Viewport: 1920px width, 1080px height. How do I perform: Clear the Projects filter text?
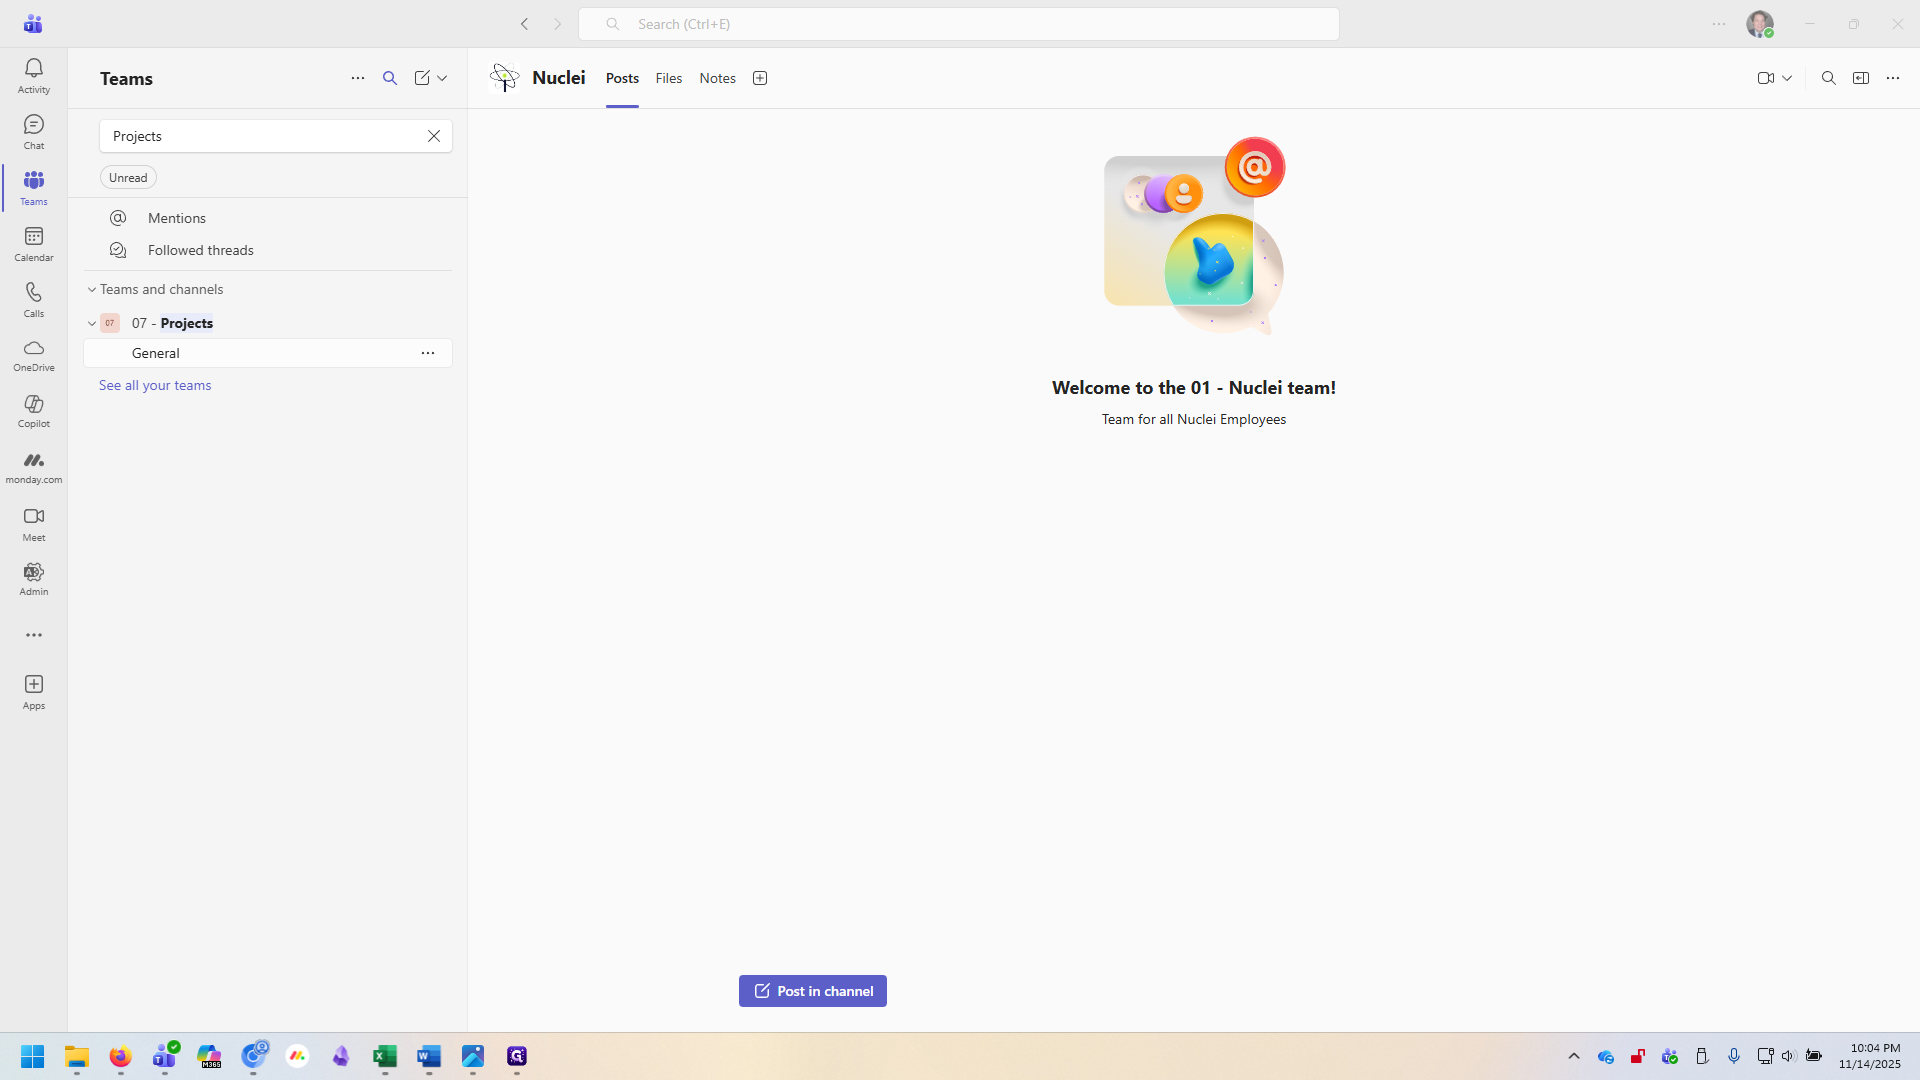[434, 136]
